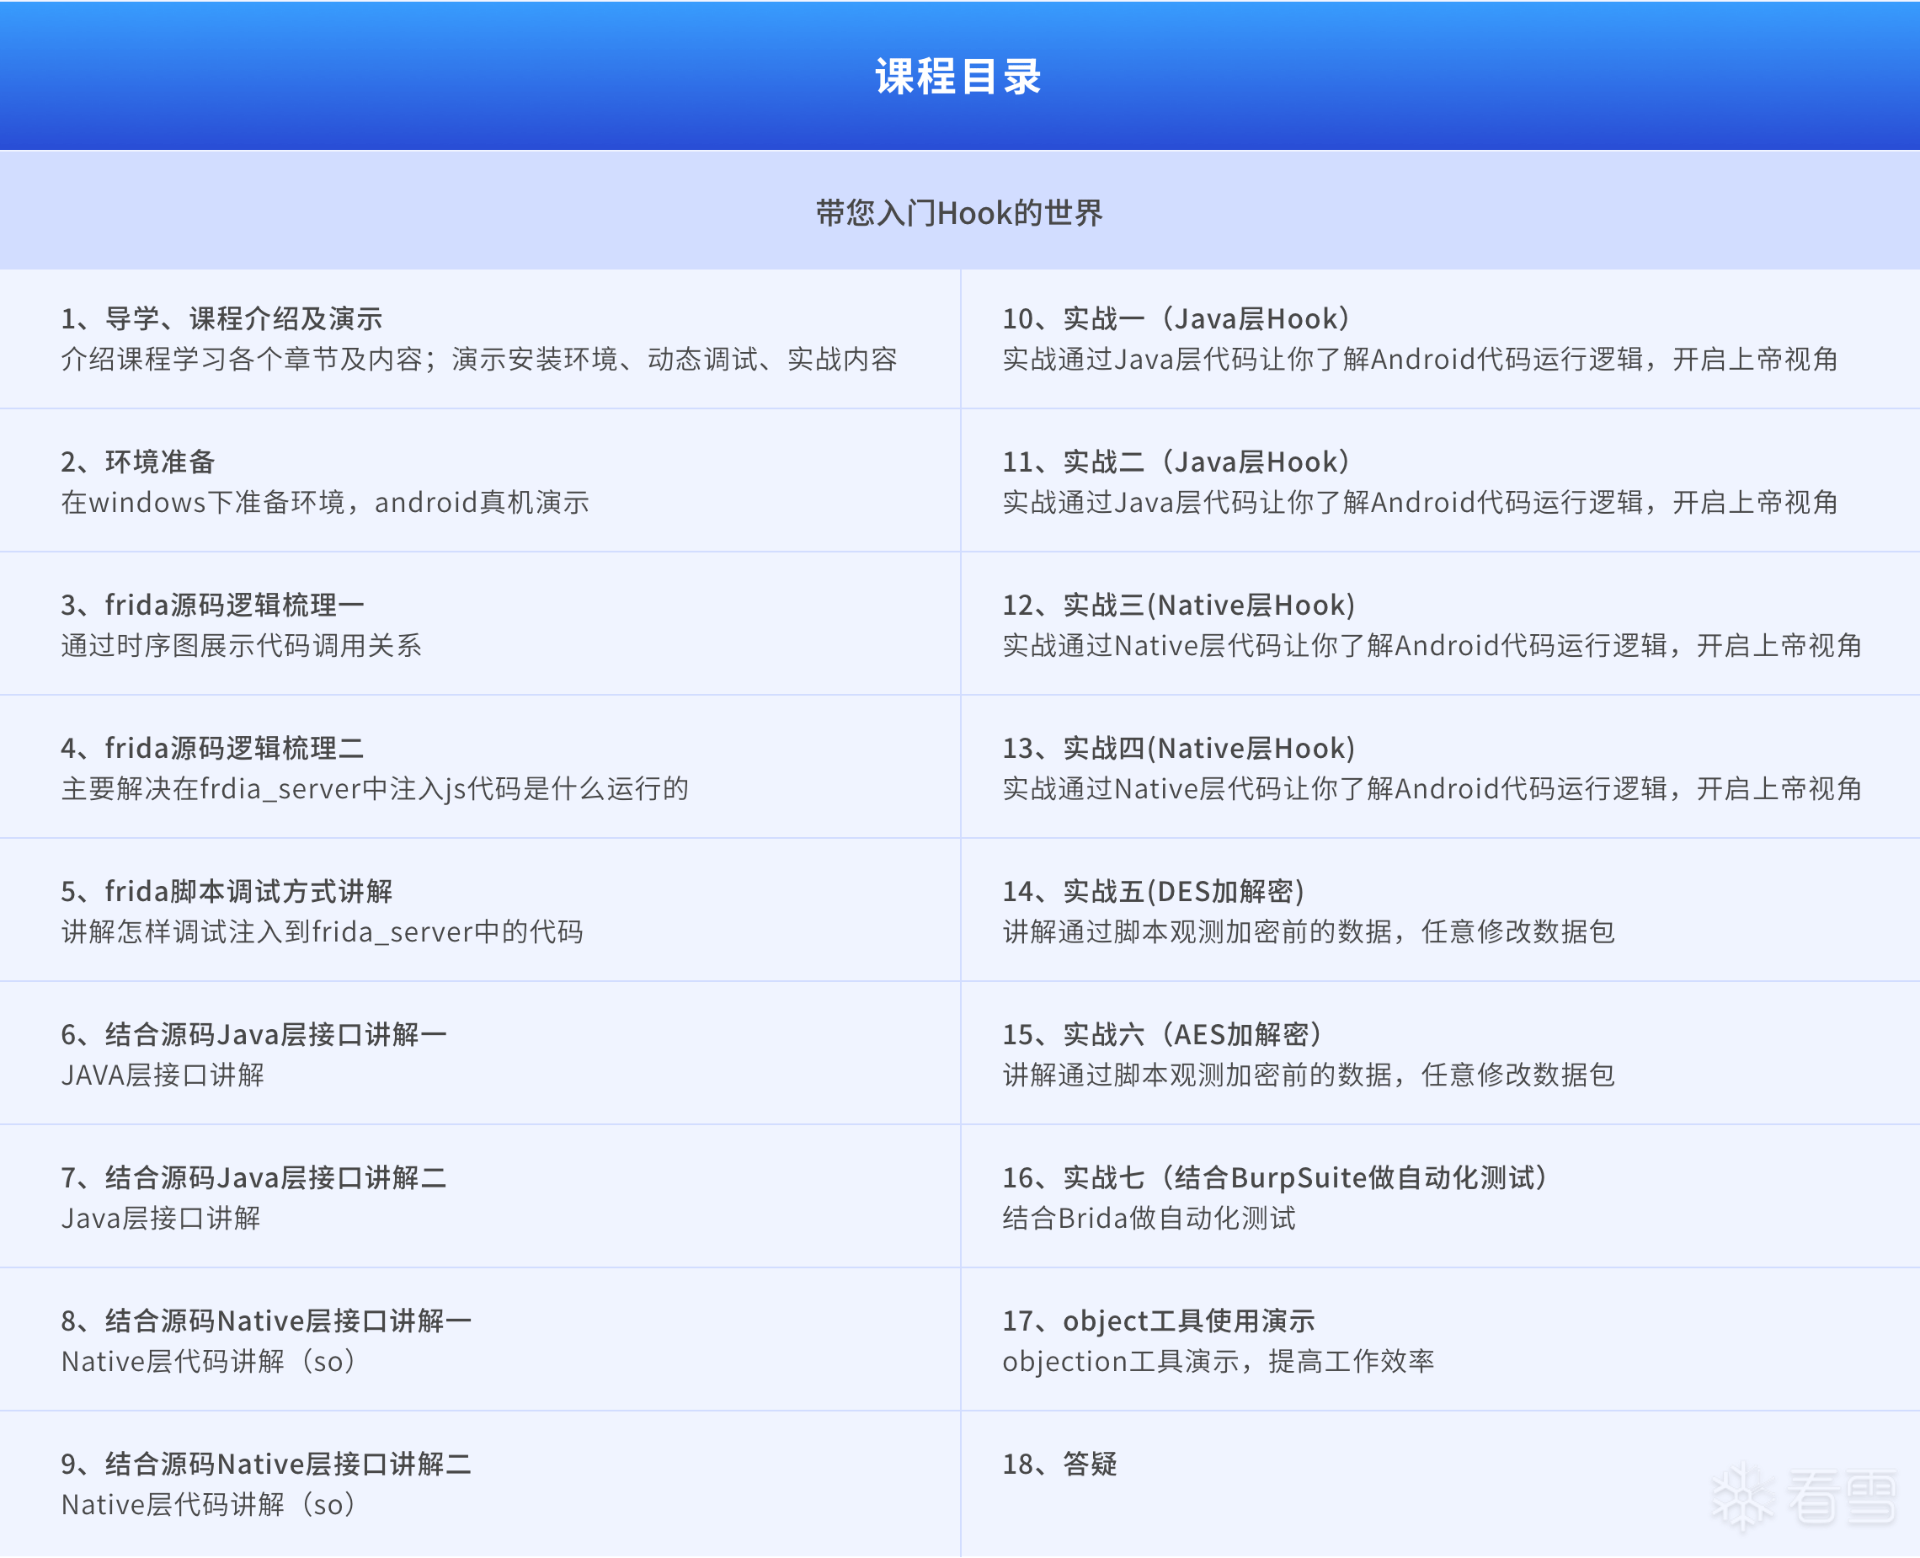1920x1558 pixels.
Task: Select lesson 14、实战五(DES加解密)
Action: point(1153,891)
